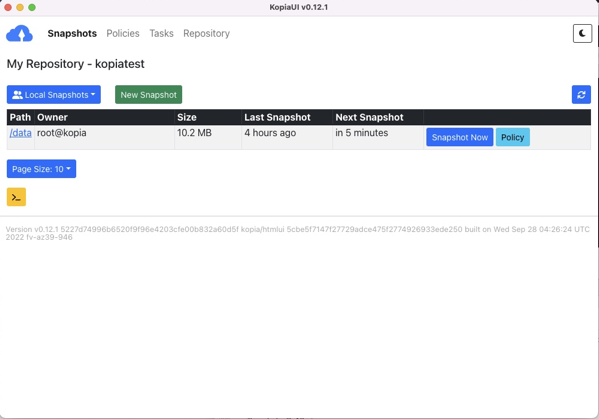Click the Kopia cloud logo

pos(19,34)
